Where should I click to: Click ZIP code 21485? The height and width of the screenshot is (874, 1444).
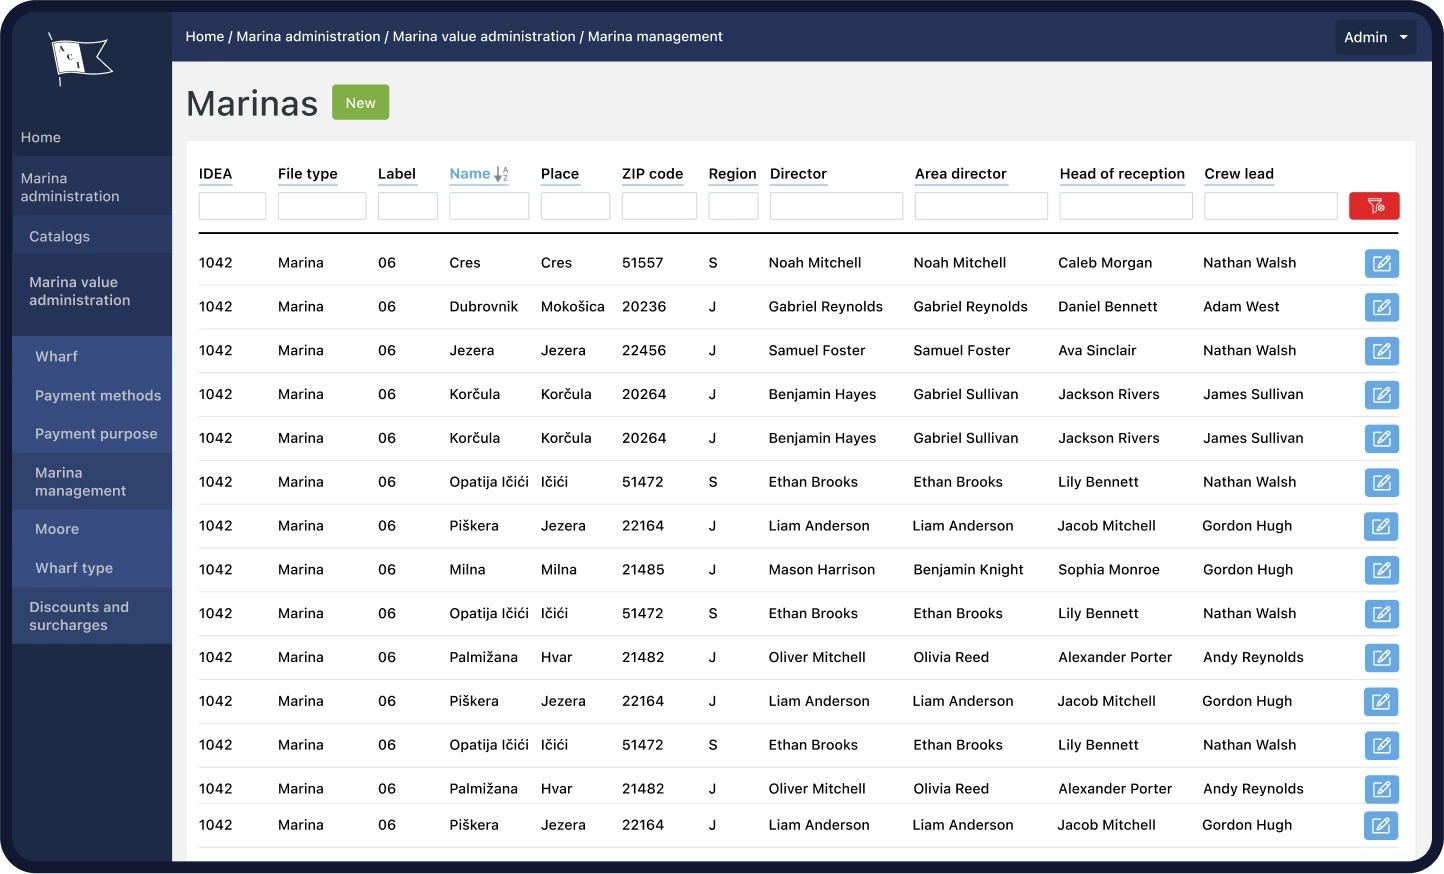643,570
